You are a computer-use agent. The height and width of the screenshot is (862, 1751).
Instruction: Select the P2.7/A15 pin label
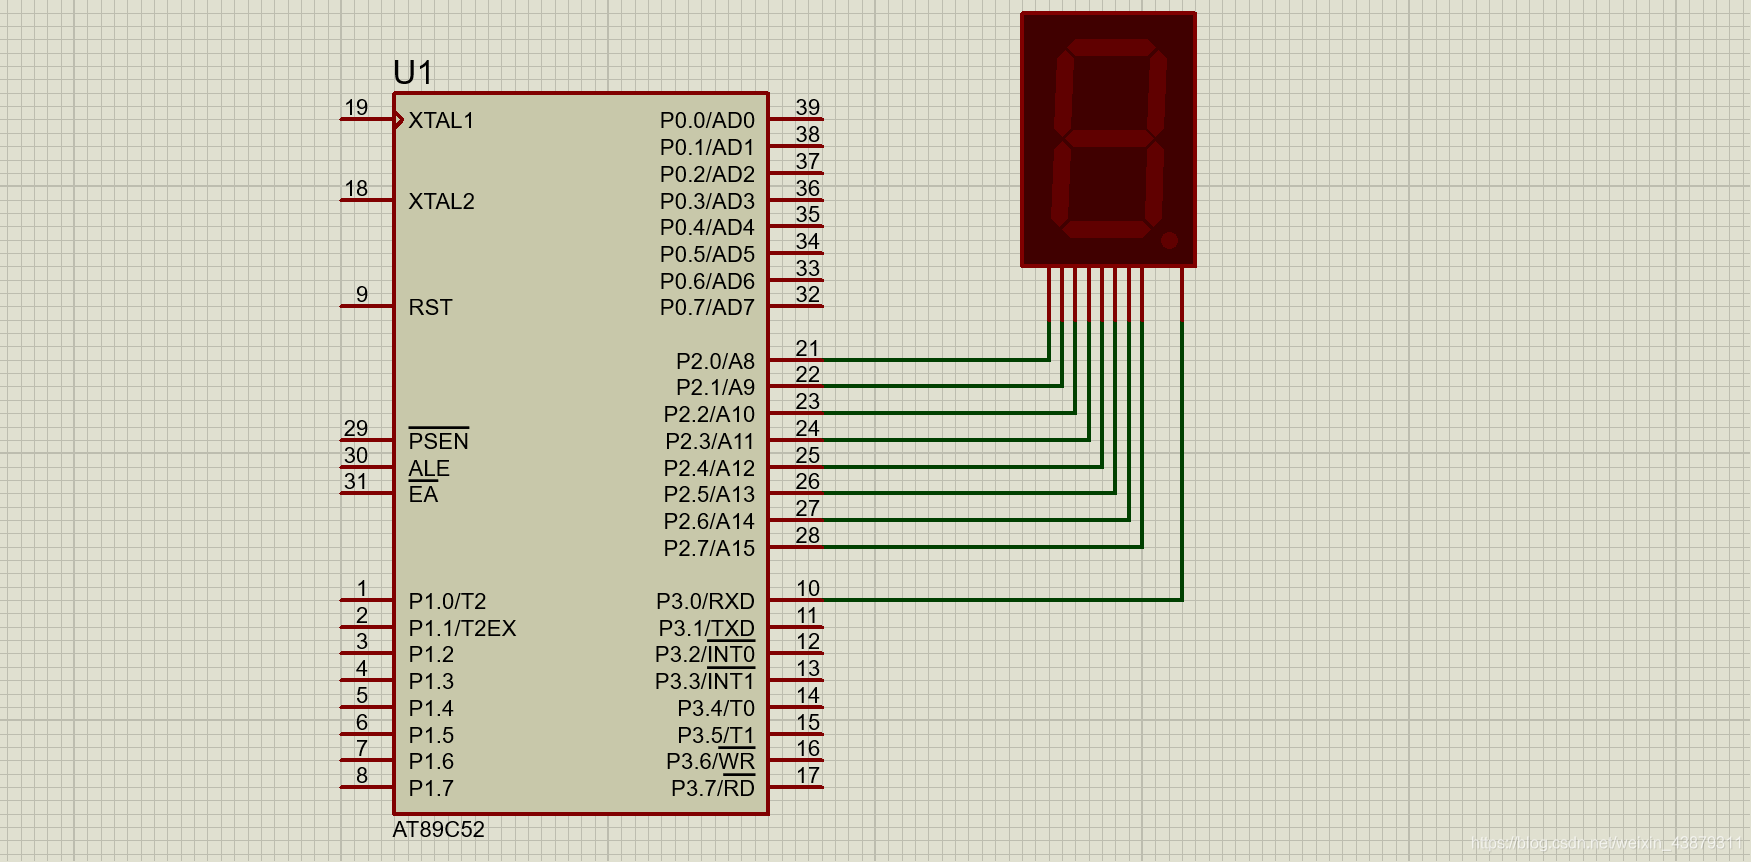point(709,548)
